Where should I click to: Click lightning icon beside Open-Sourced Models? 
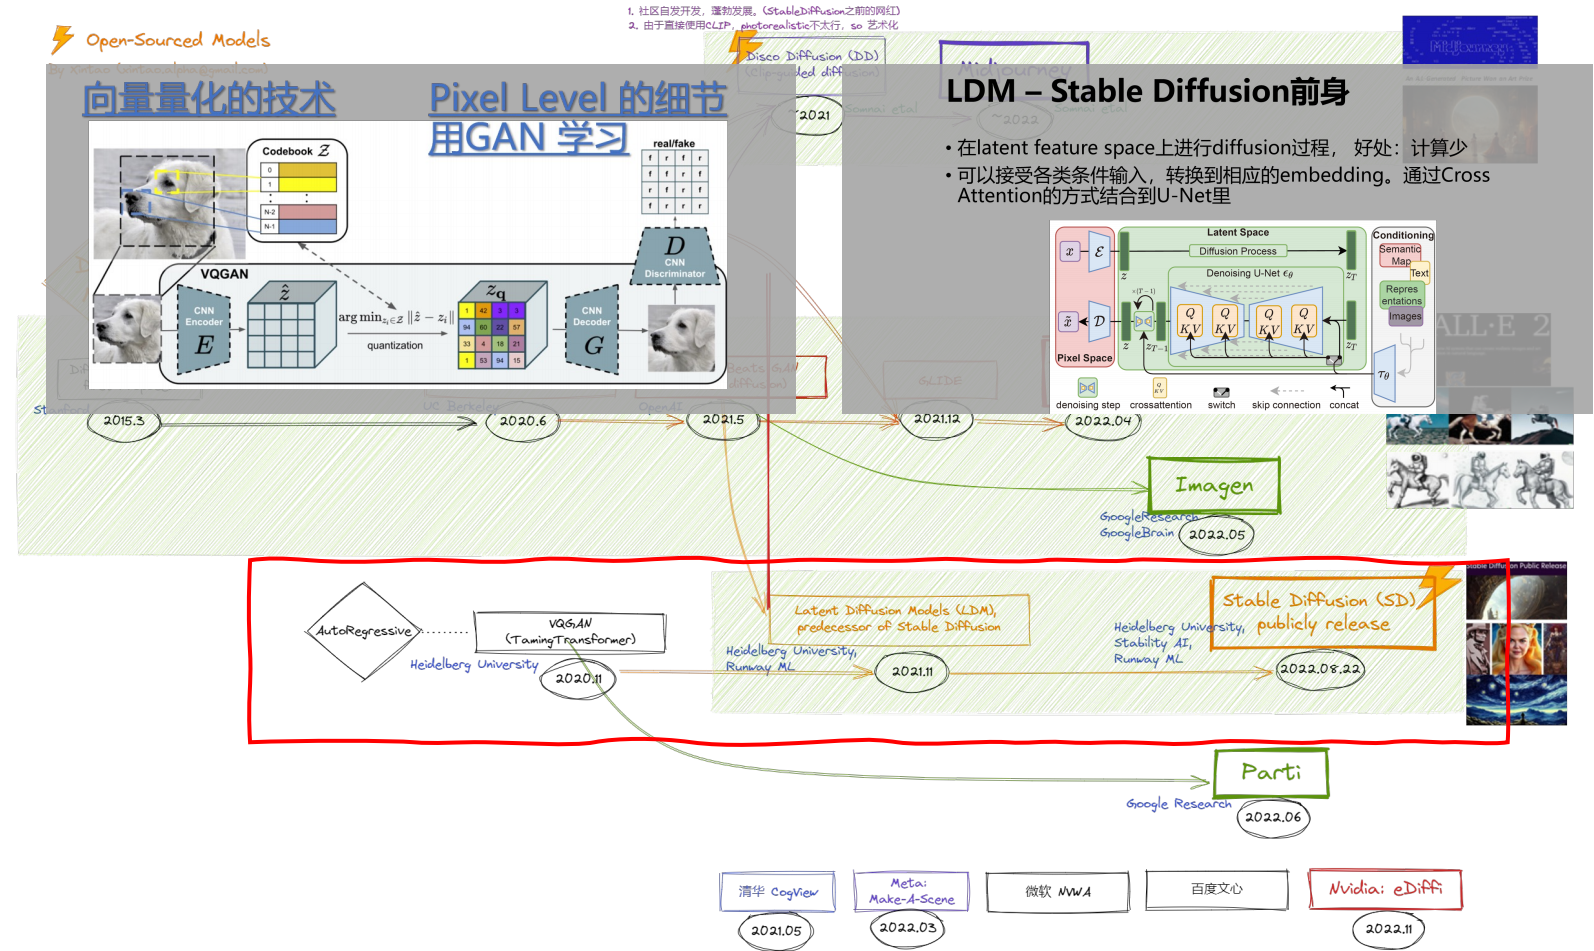(62, 39)
